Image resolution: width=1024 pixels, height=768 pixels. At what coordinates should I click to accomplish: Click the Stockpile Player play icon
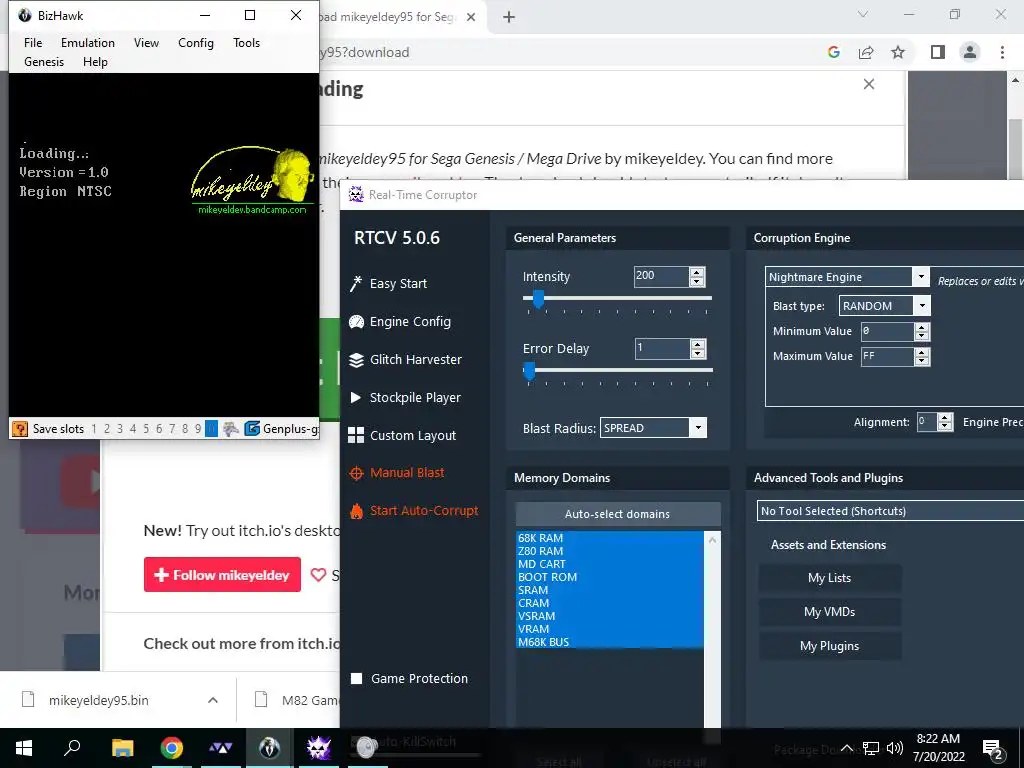pos(356,397)
